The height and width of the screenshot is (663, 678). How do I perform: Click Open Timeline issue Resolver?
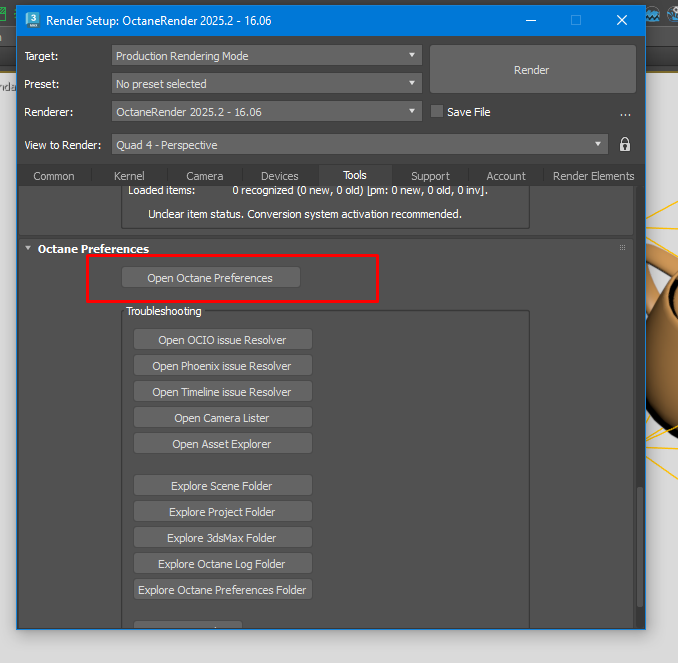(x=223, y=391)
